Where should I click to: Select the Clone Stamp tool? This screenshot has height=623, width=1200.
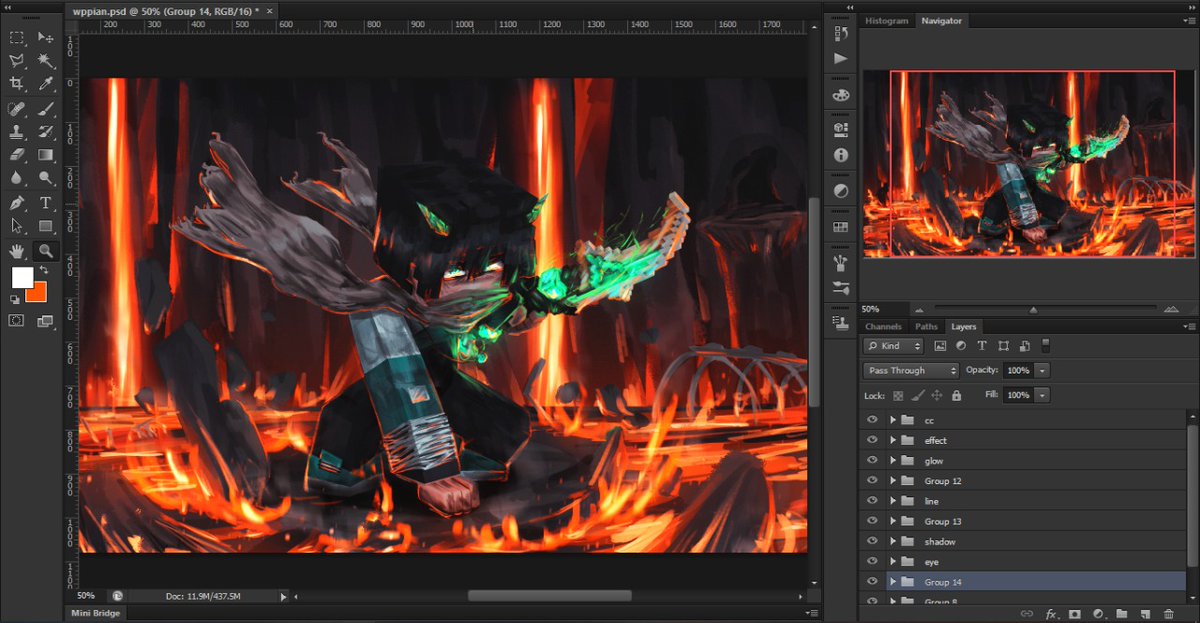[x=16, y=131]
